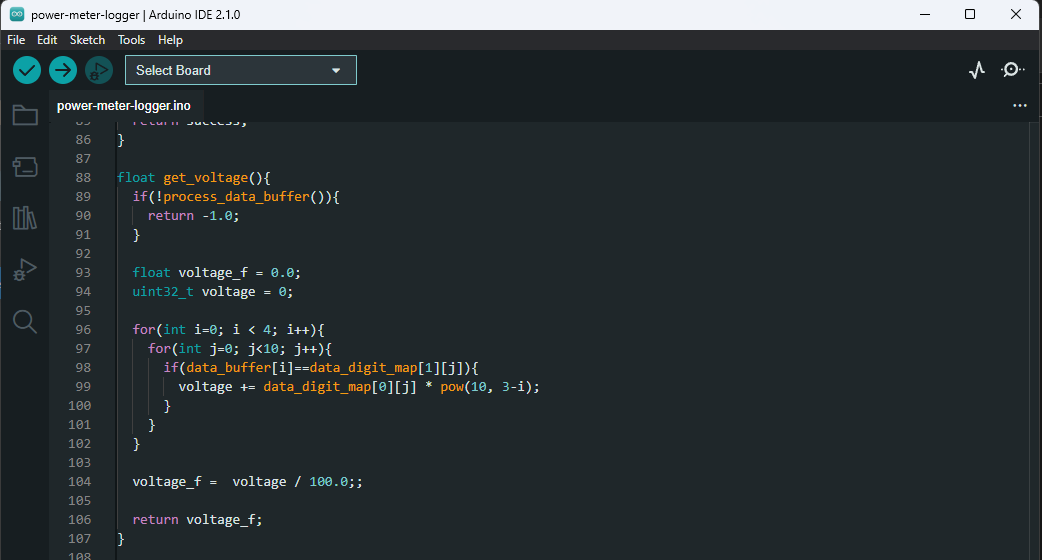Image resolution: width=1042 pixels, height=560 pixels.
Task: Open the Debug panel in sidebar
Action: click(x=25, y=269)
